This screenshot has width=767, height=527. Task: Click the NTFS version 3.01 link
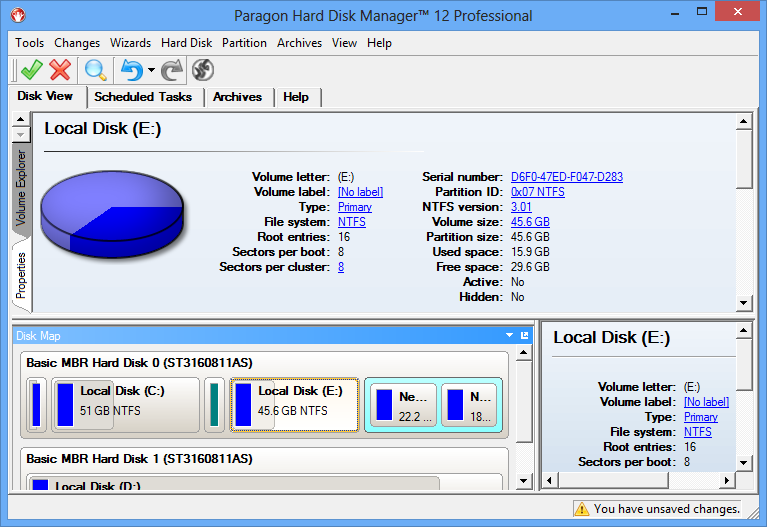521,207
